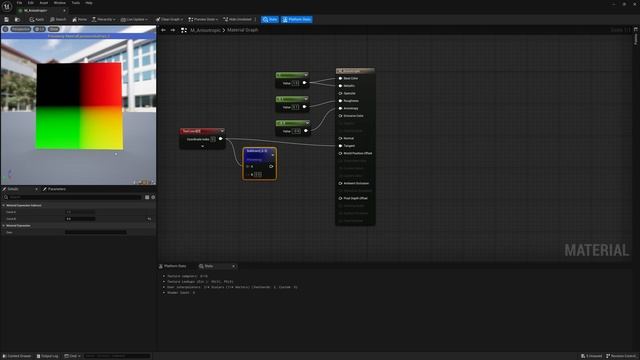Click the M_Anisotropic breadcrumb

pos(205,30)
